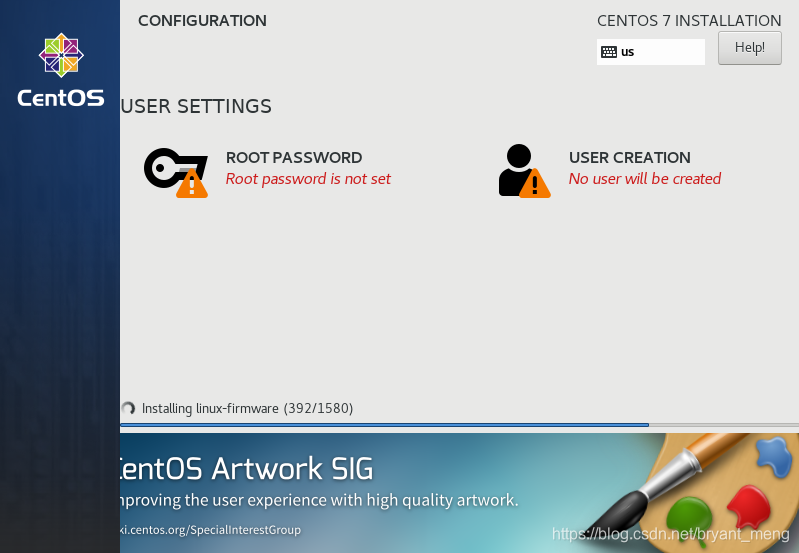799x553 pixels.
Task: Click the CentOS Artwork SIG banner
Action: (x=459, y=493)
